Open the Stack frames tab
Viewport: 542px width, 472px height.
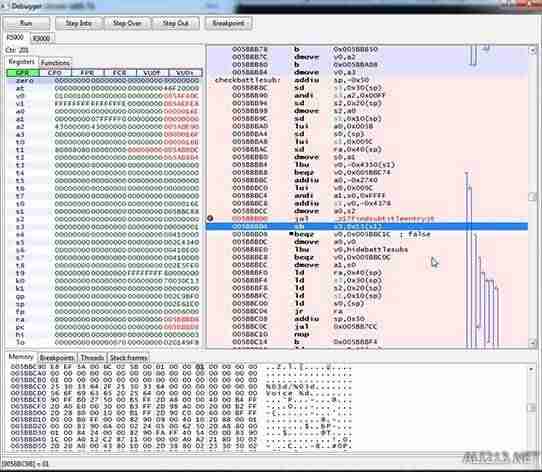(x=128, y=358)
